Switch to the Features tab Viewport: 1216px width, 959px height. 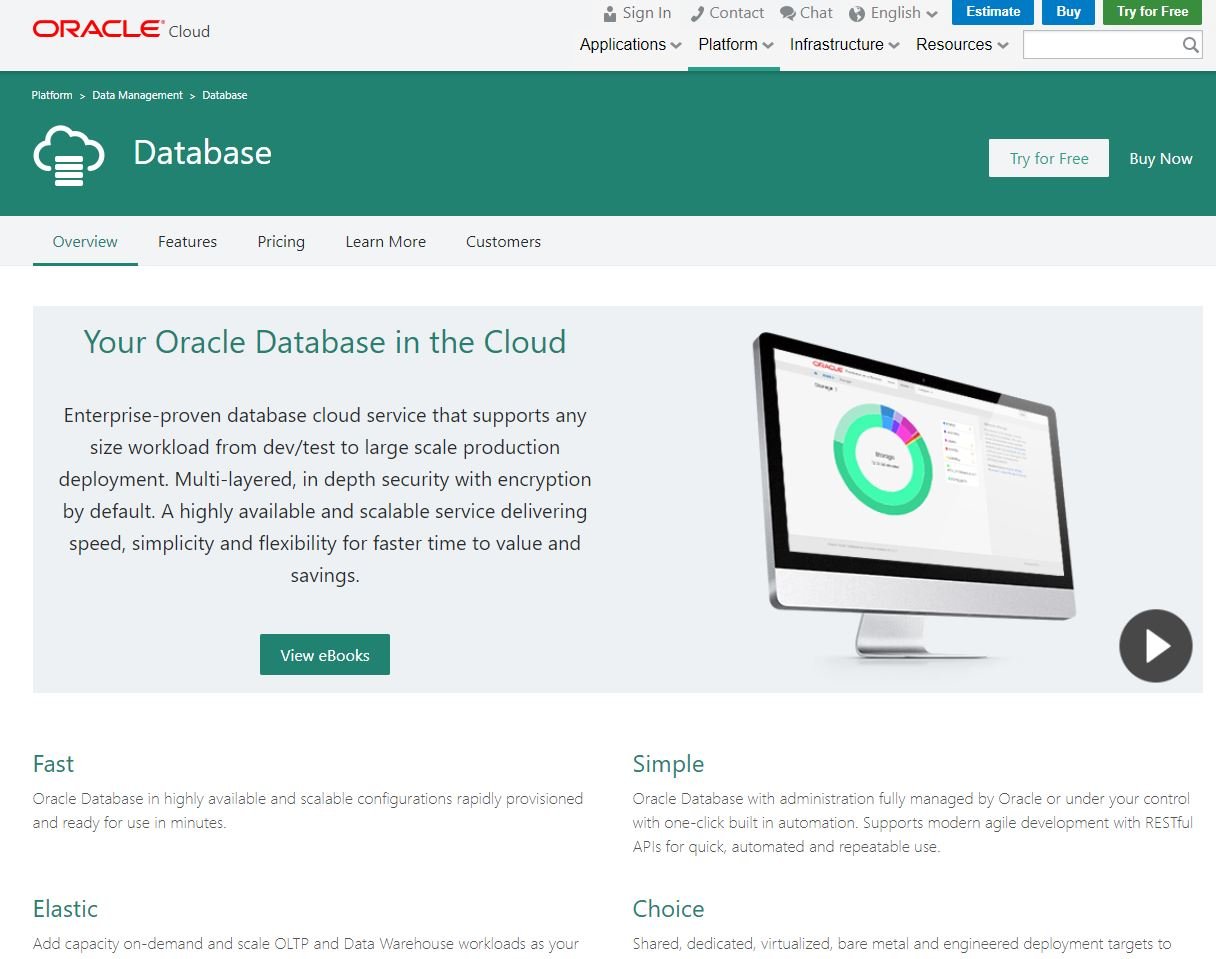[x=187, y=241]
